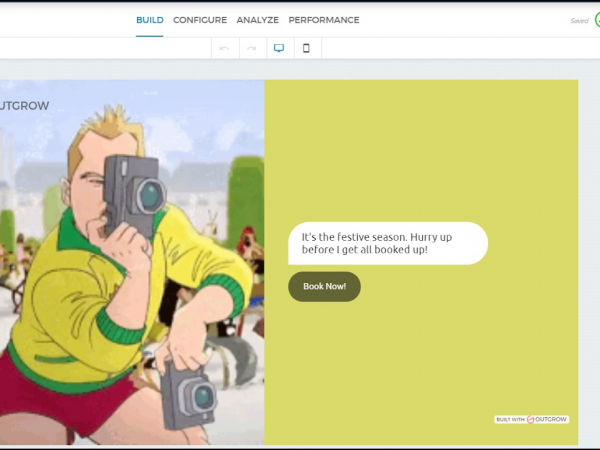Click the Built With Outgrow badge
The height and width of the screenshot is (450, 600).
[532, 419]
